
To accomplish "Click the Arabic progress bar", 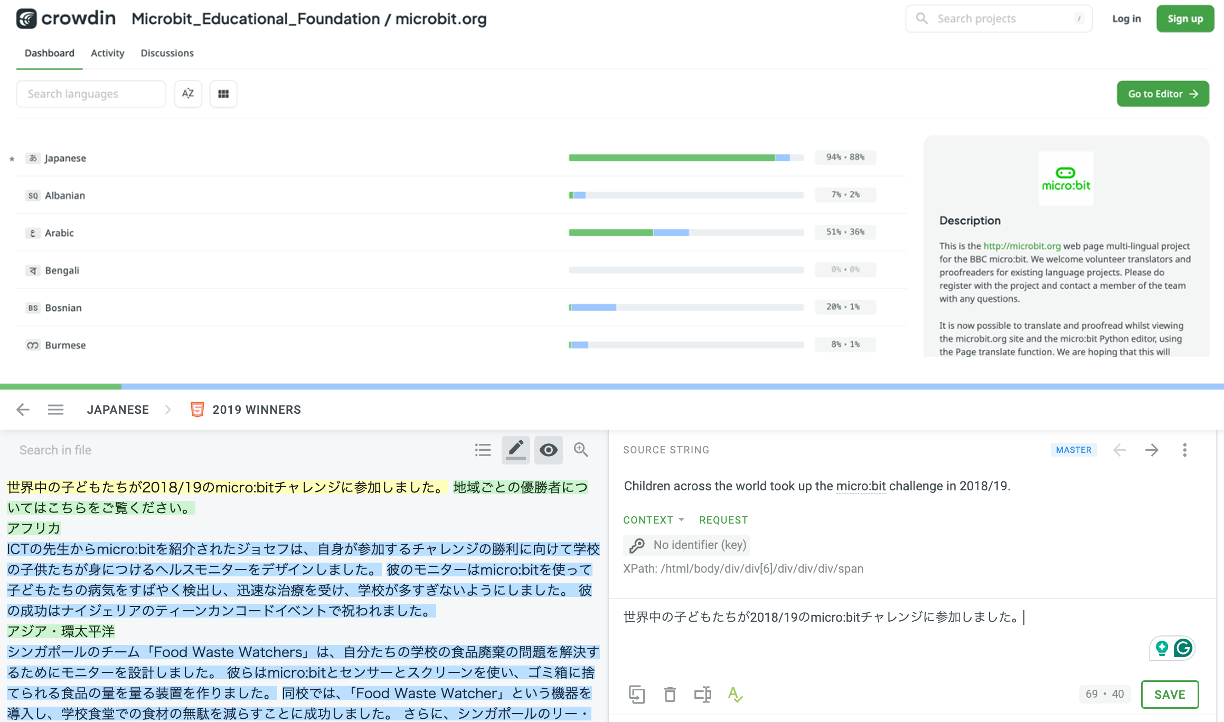I will tap(686, 233).
